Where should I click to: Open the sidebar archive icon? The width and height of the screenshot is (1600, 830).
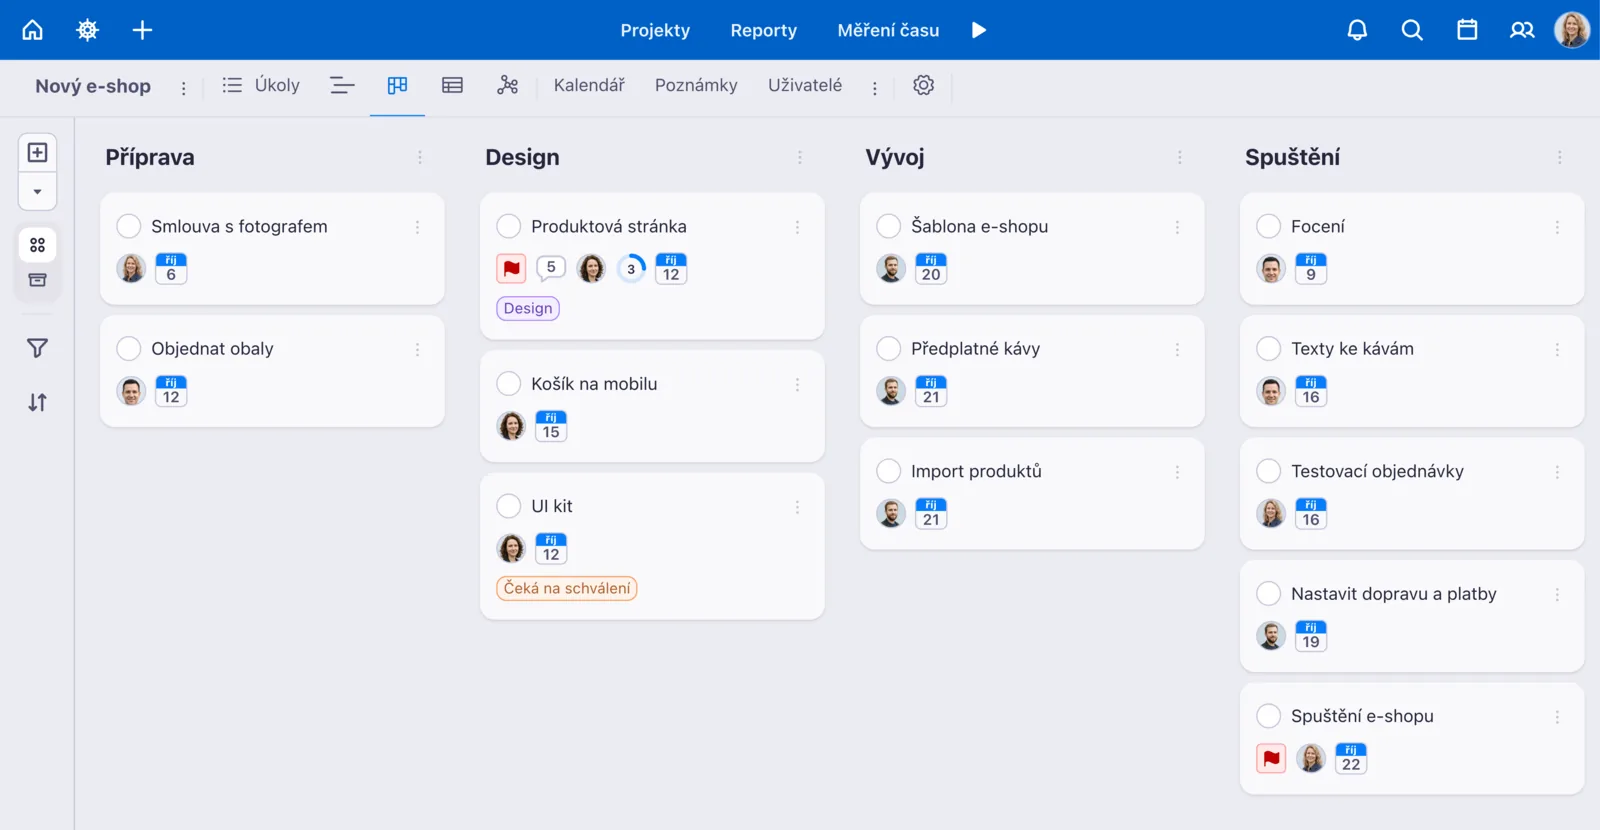click(37, 280)
